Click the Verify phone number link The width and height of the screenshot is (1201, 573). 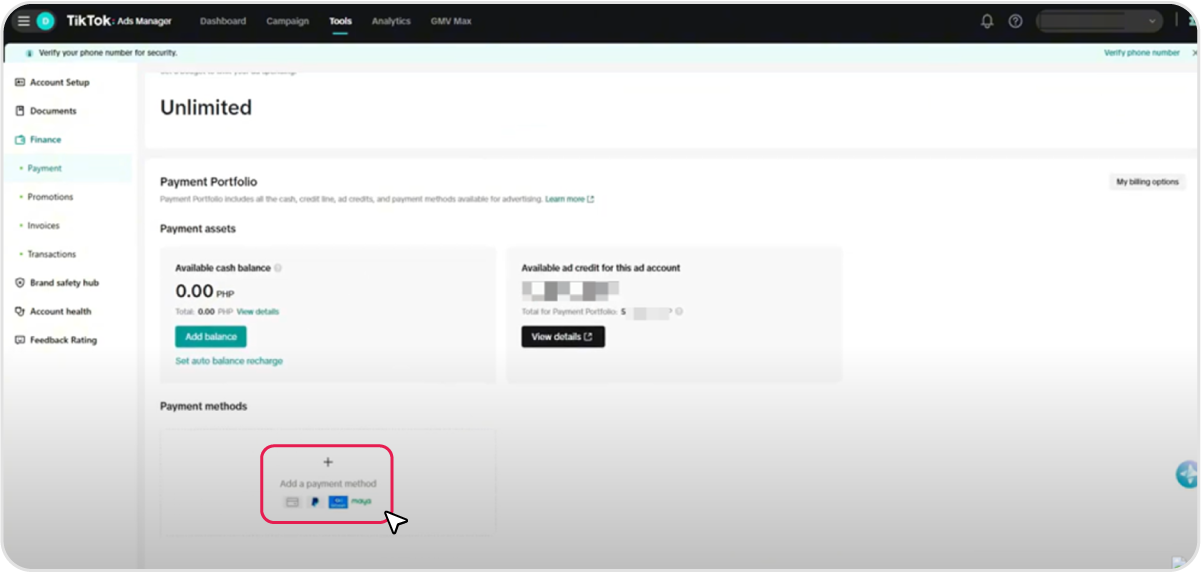point(1141,53)
